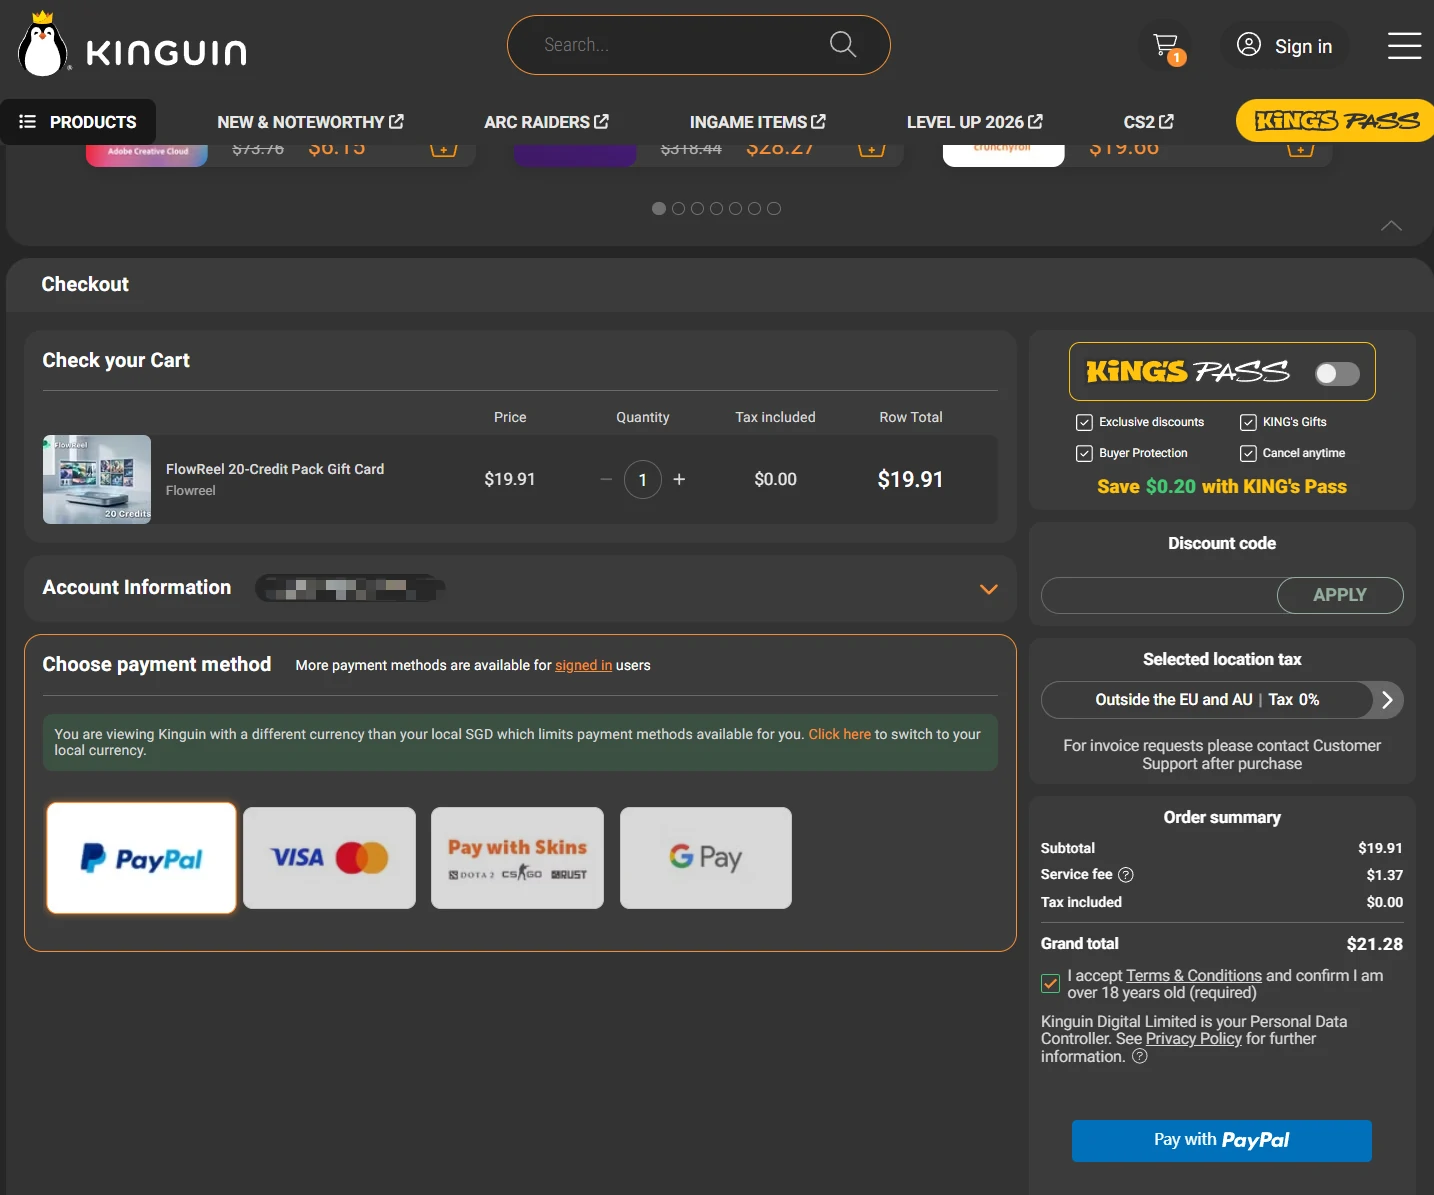Click the Pay with PayPal button
Screen dimensions: 1434x1195
coord(1221,1140)
